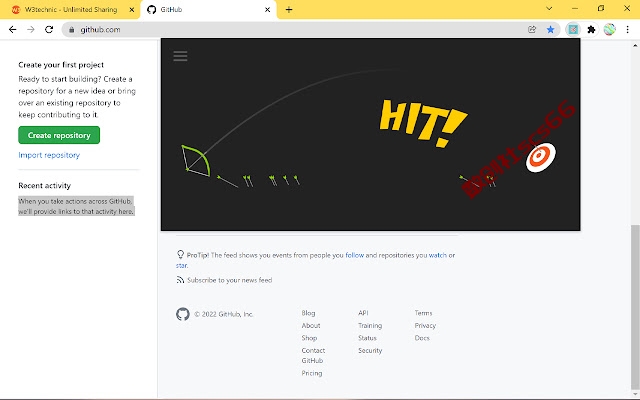The width and height of the screenshot is (640, 400).
Task: Open Contact GitHub footer link
Action: tap(313, 356)
